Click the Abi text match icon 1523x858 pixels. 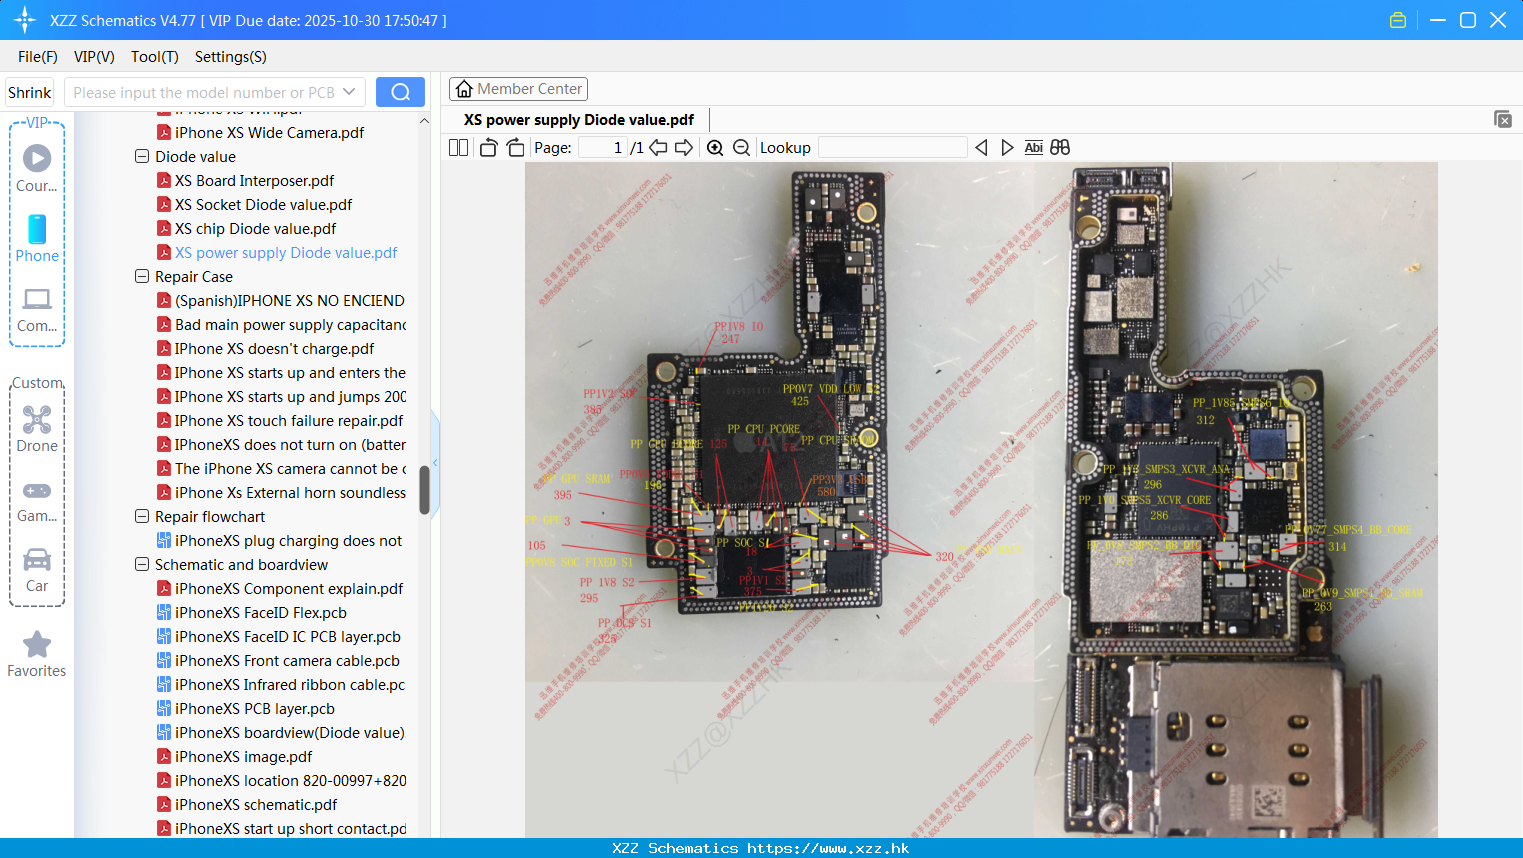1033,147
